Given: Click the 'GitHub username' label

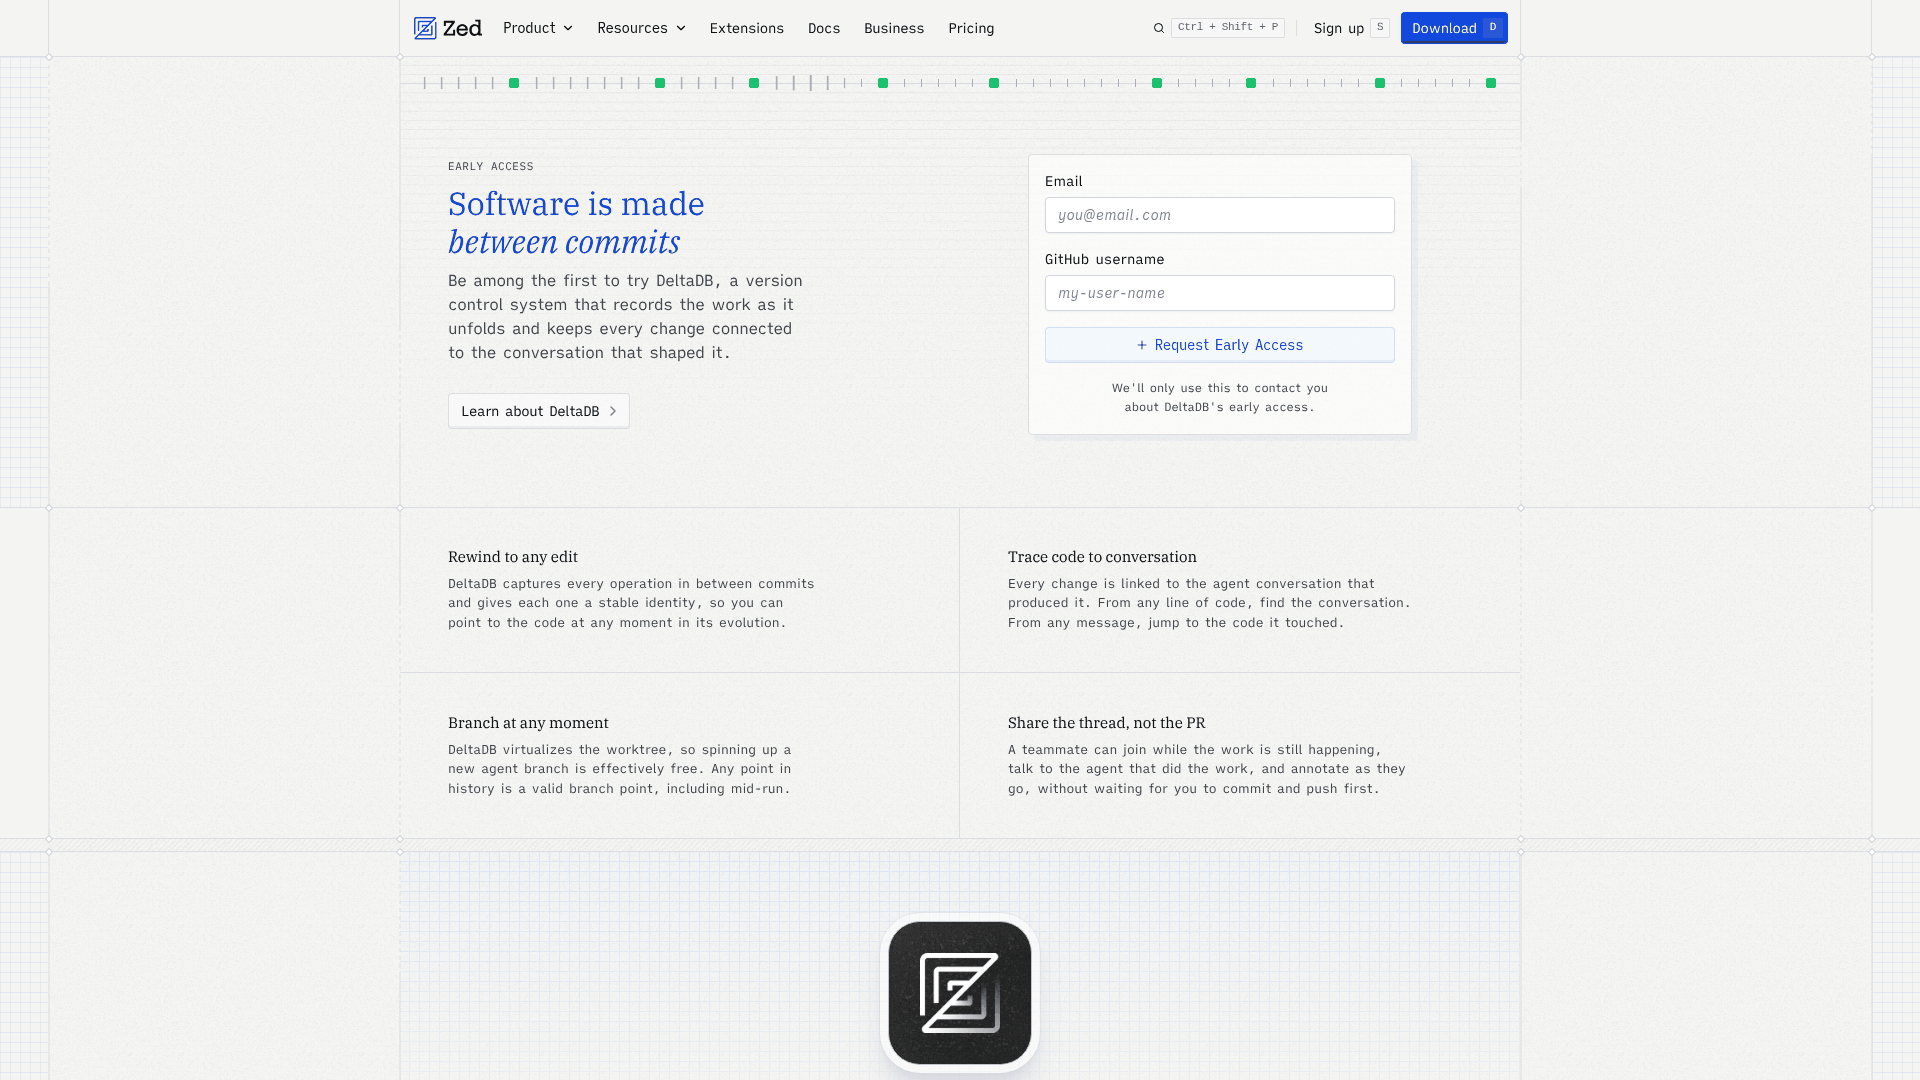Looking at the screenshot, I should [x=1105, y=259].
